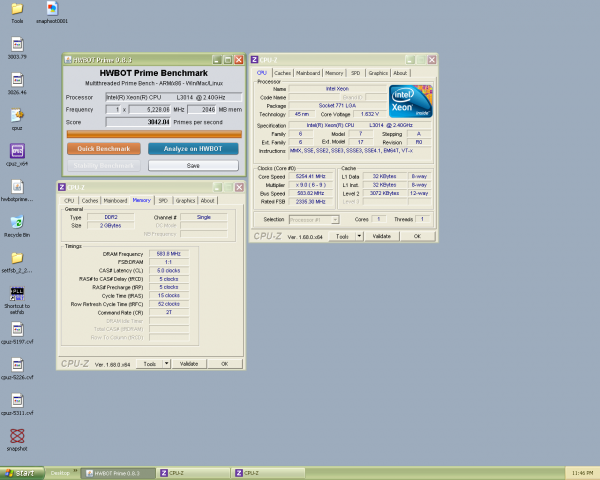
Task: Expand the Tools dropdown arrow in processor CPU-Z window
Action: point(359,236)
